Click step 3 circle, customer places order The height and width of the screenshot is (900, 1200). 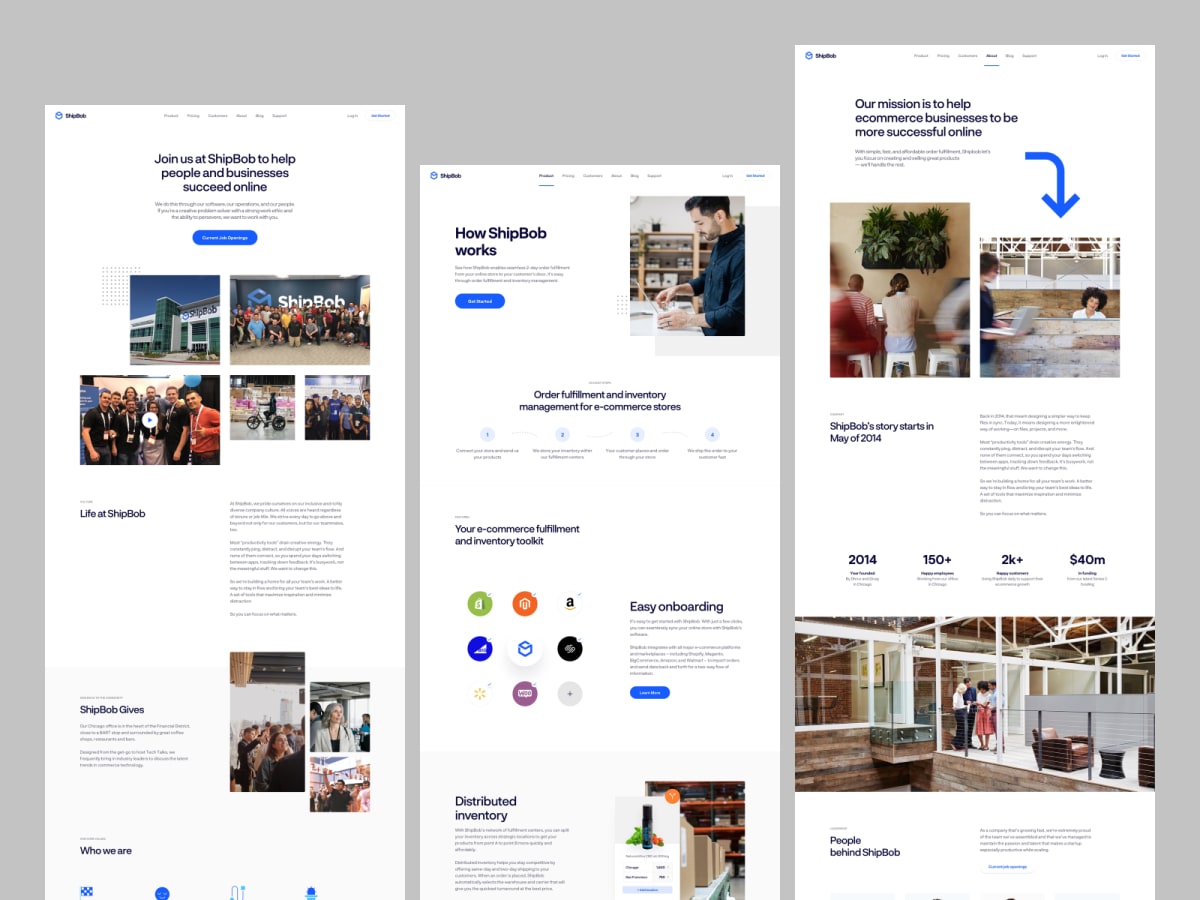637,435
